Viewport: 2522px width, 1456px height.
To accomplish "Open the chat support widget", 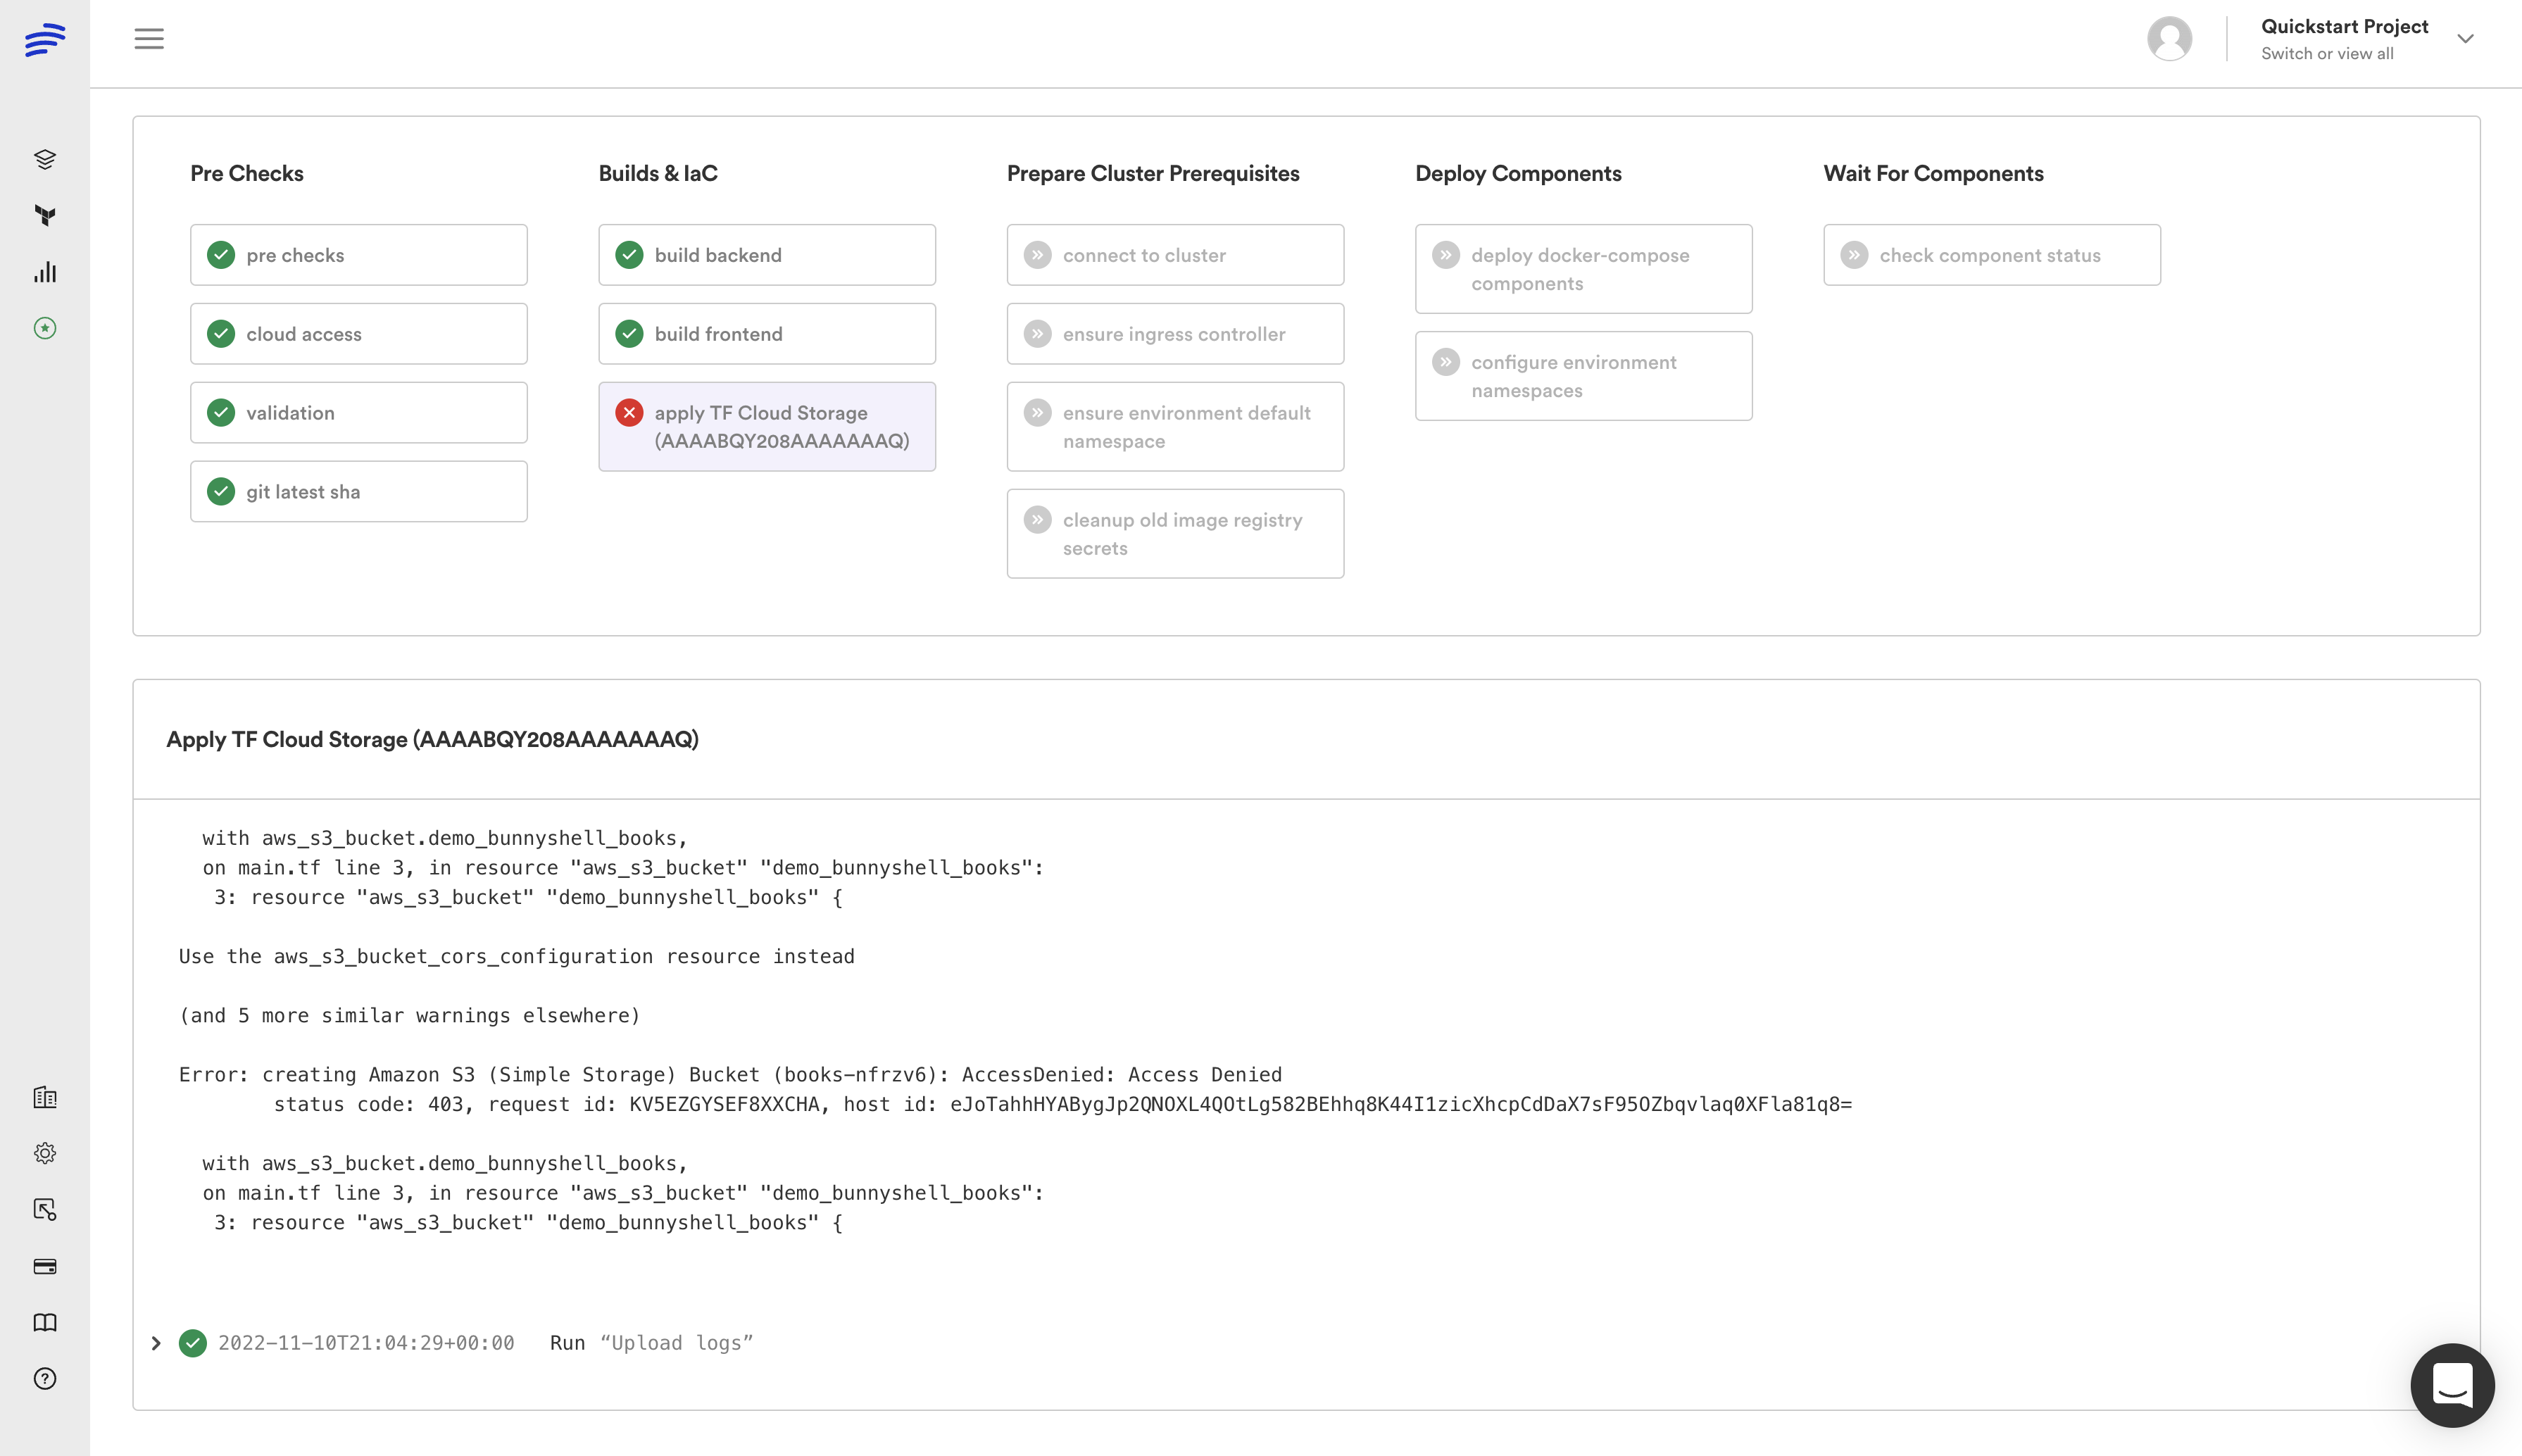I will tap(2452, 1385).
